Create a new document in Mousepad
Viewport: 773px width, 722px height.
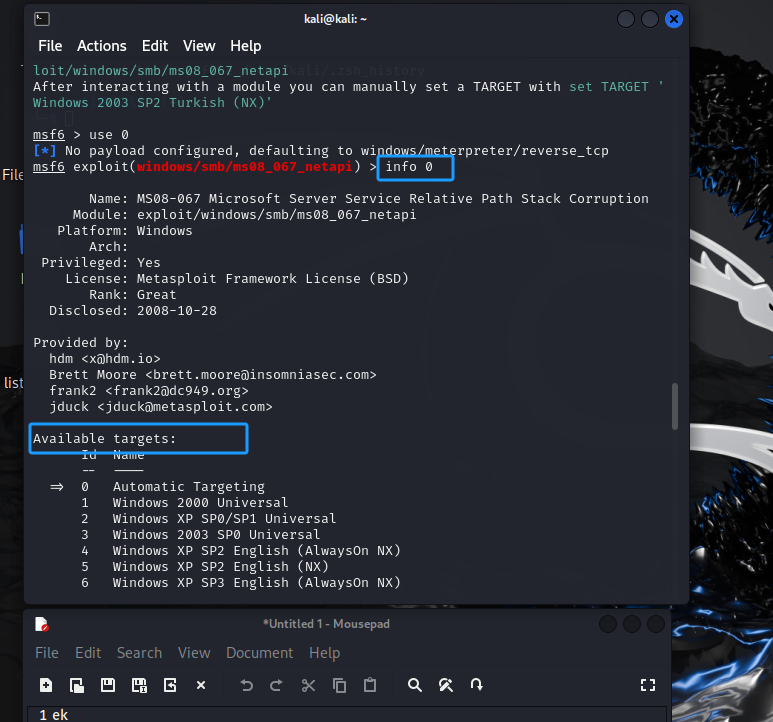click(46, 685)
